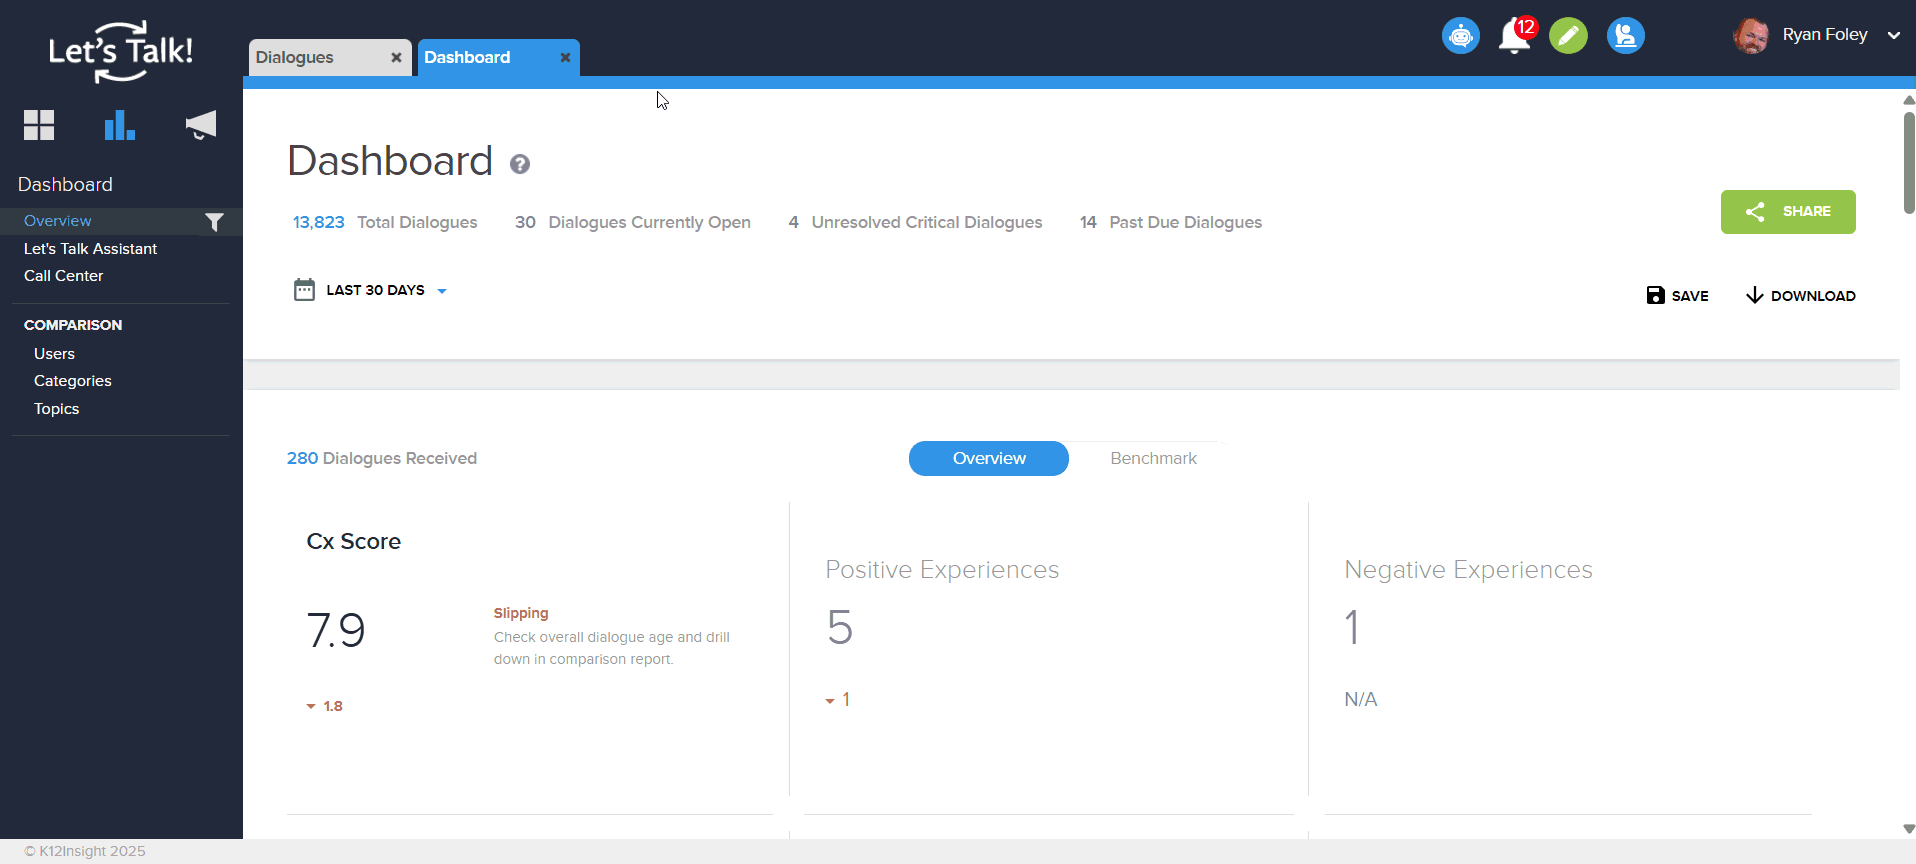
Task: Switch to the Benchmark view
Action: [x=1153, y=458]
